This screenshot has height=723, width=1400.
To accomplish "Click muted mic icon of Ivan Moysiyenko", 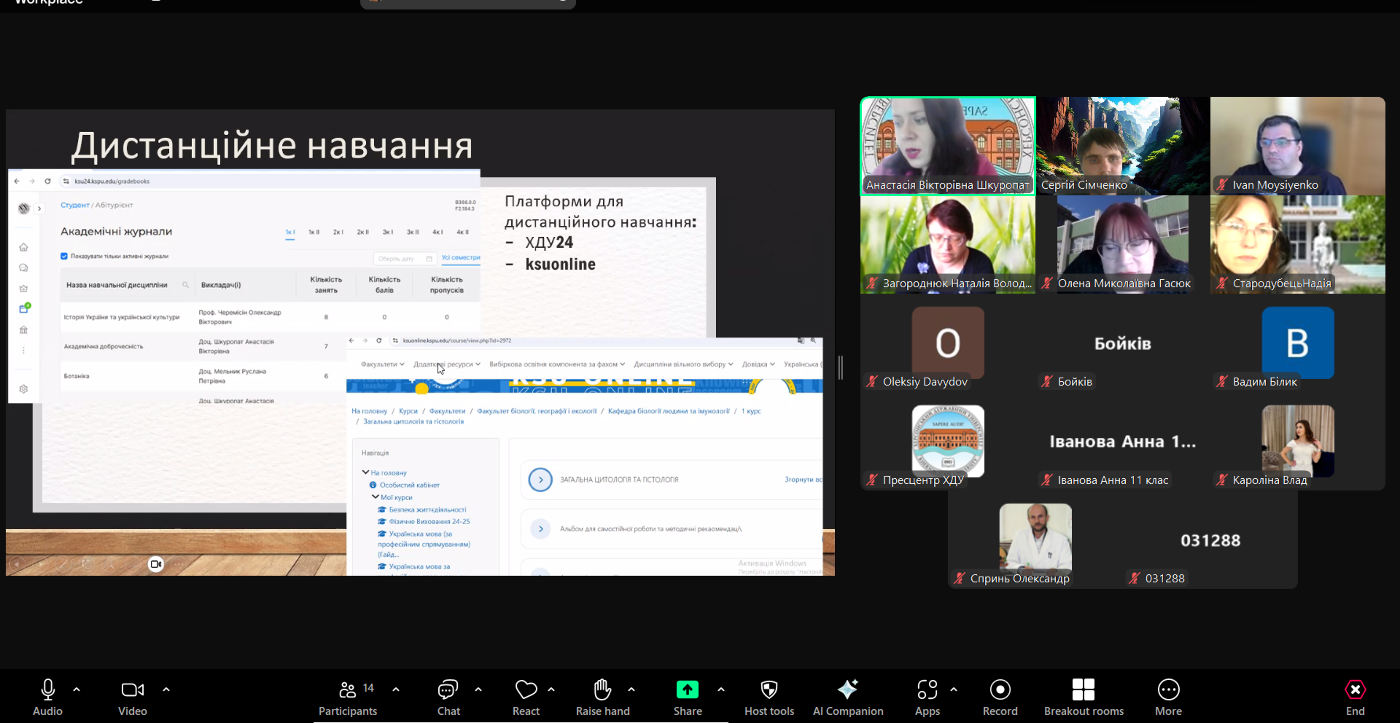I will tap(1222, 185).
